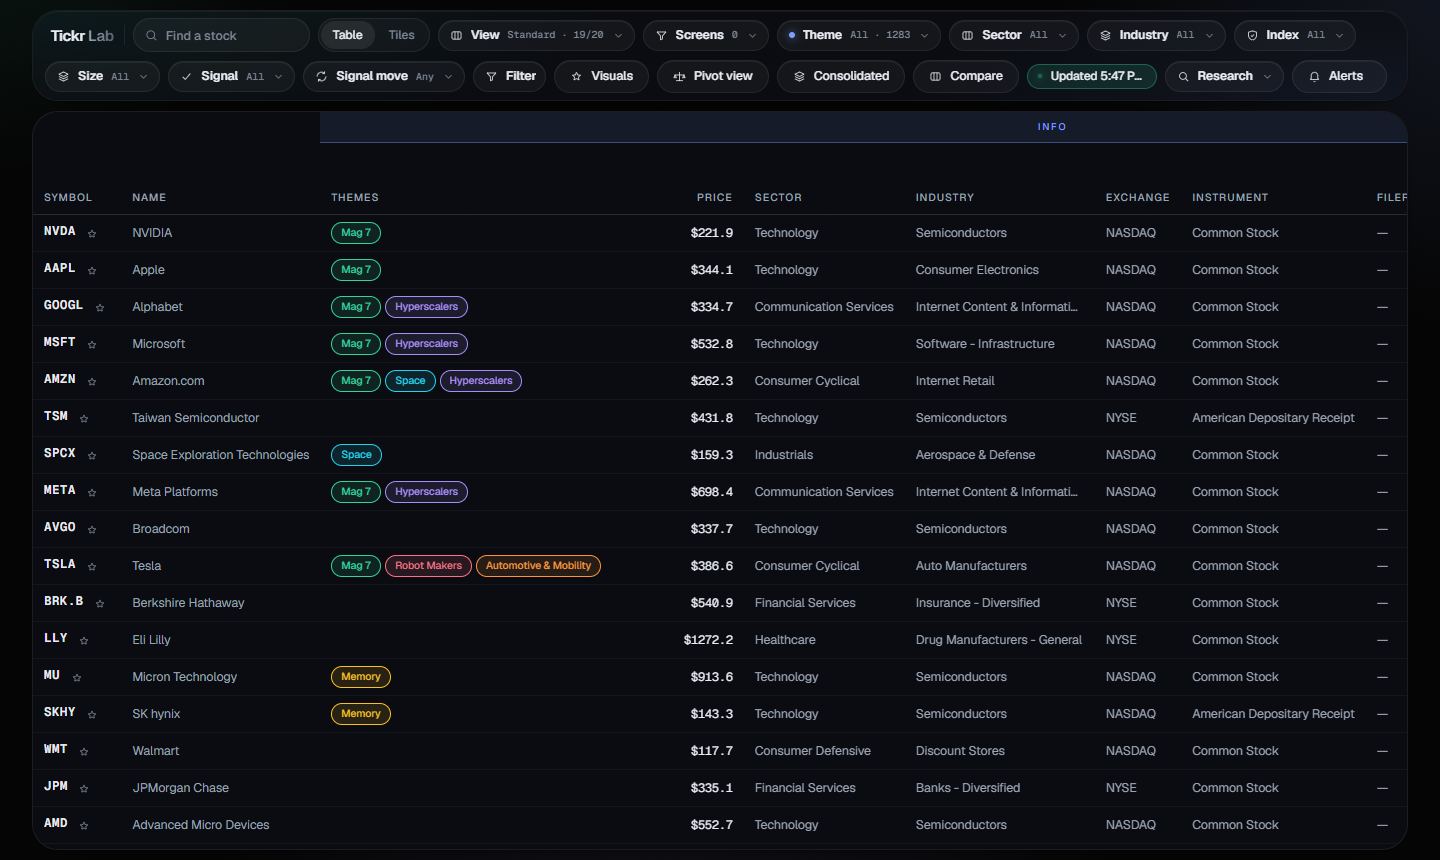This screenshot has height=860, width=1440.
Task: Click the Compare button
Action: 965,76
